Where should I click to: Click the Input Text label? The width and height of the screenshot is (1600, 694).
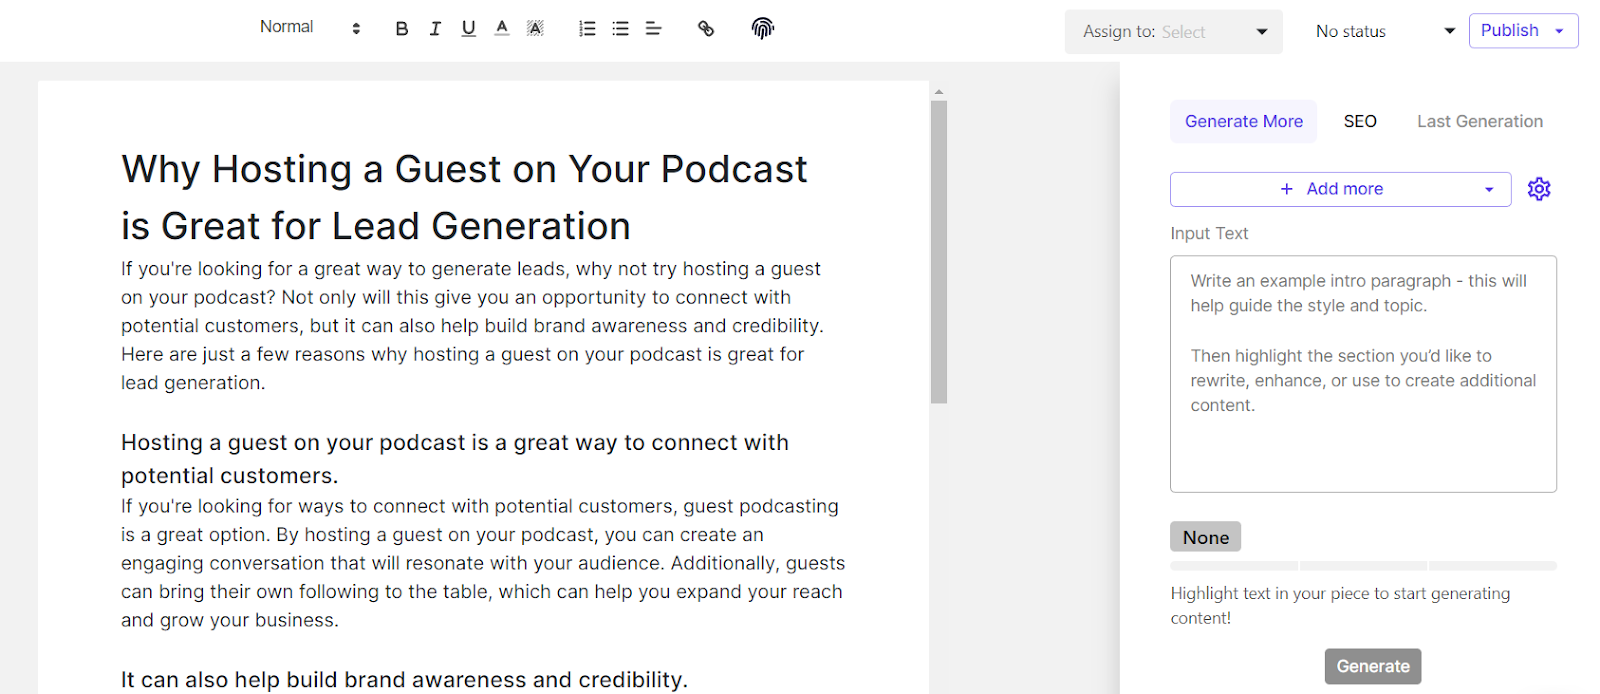coord(1209,233)
